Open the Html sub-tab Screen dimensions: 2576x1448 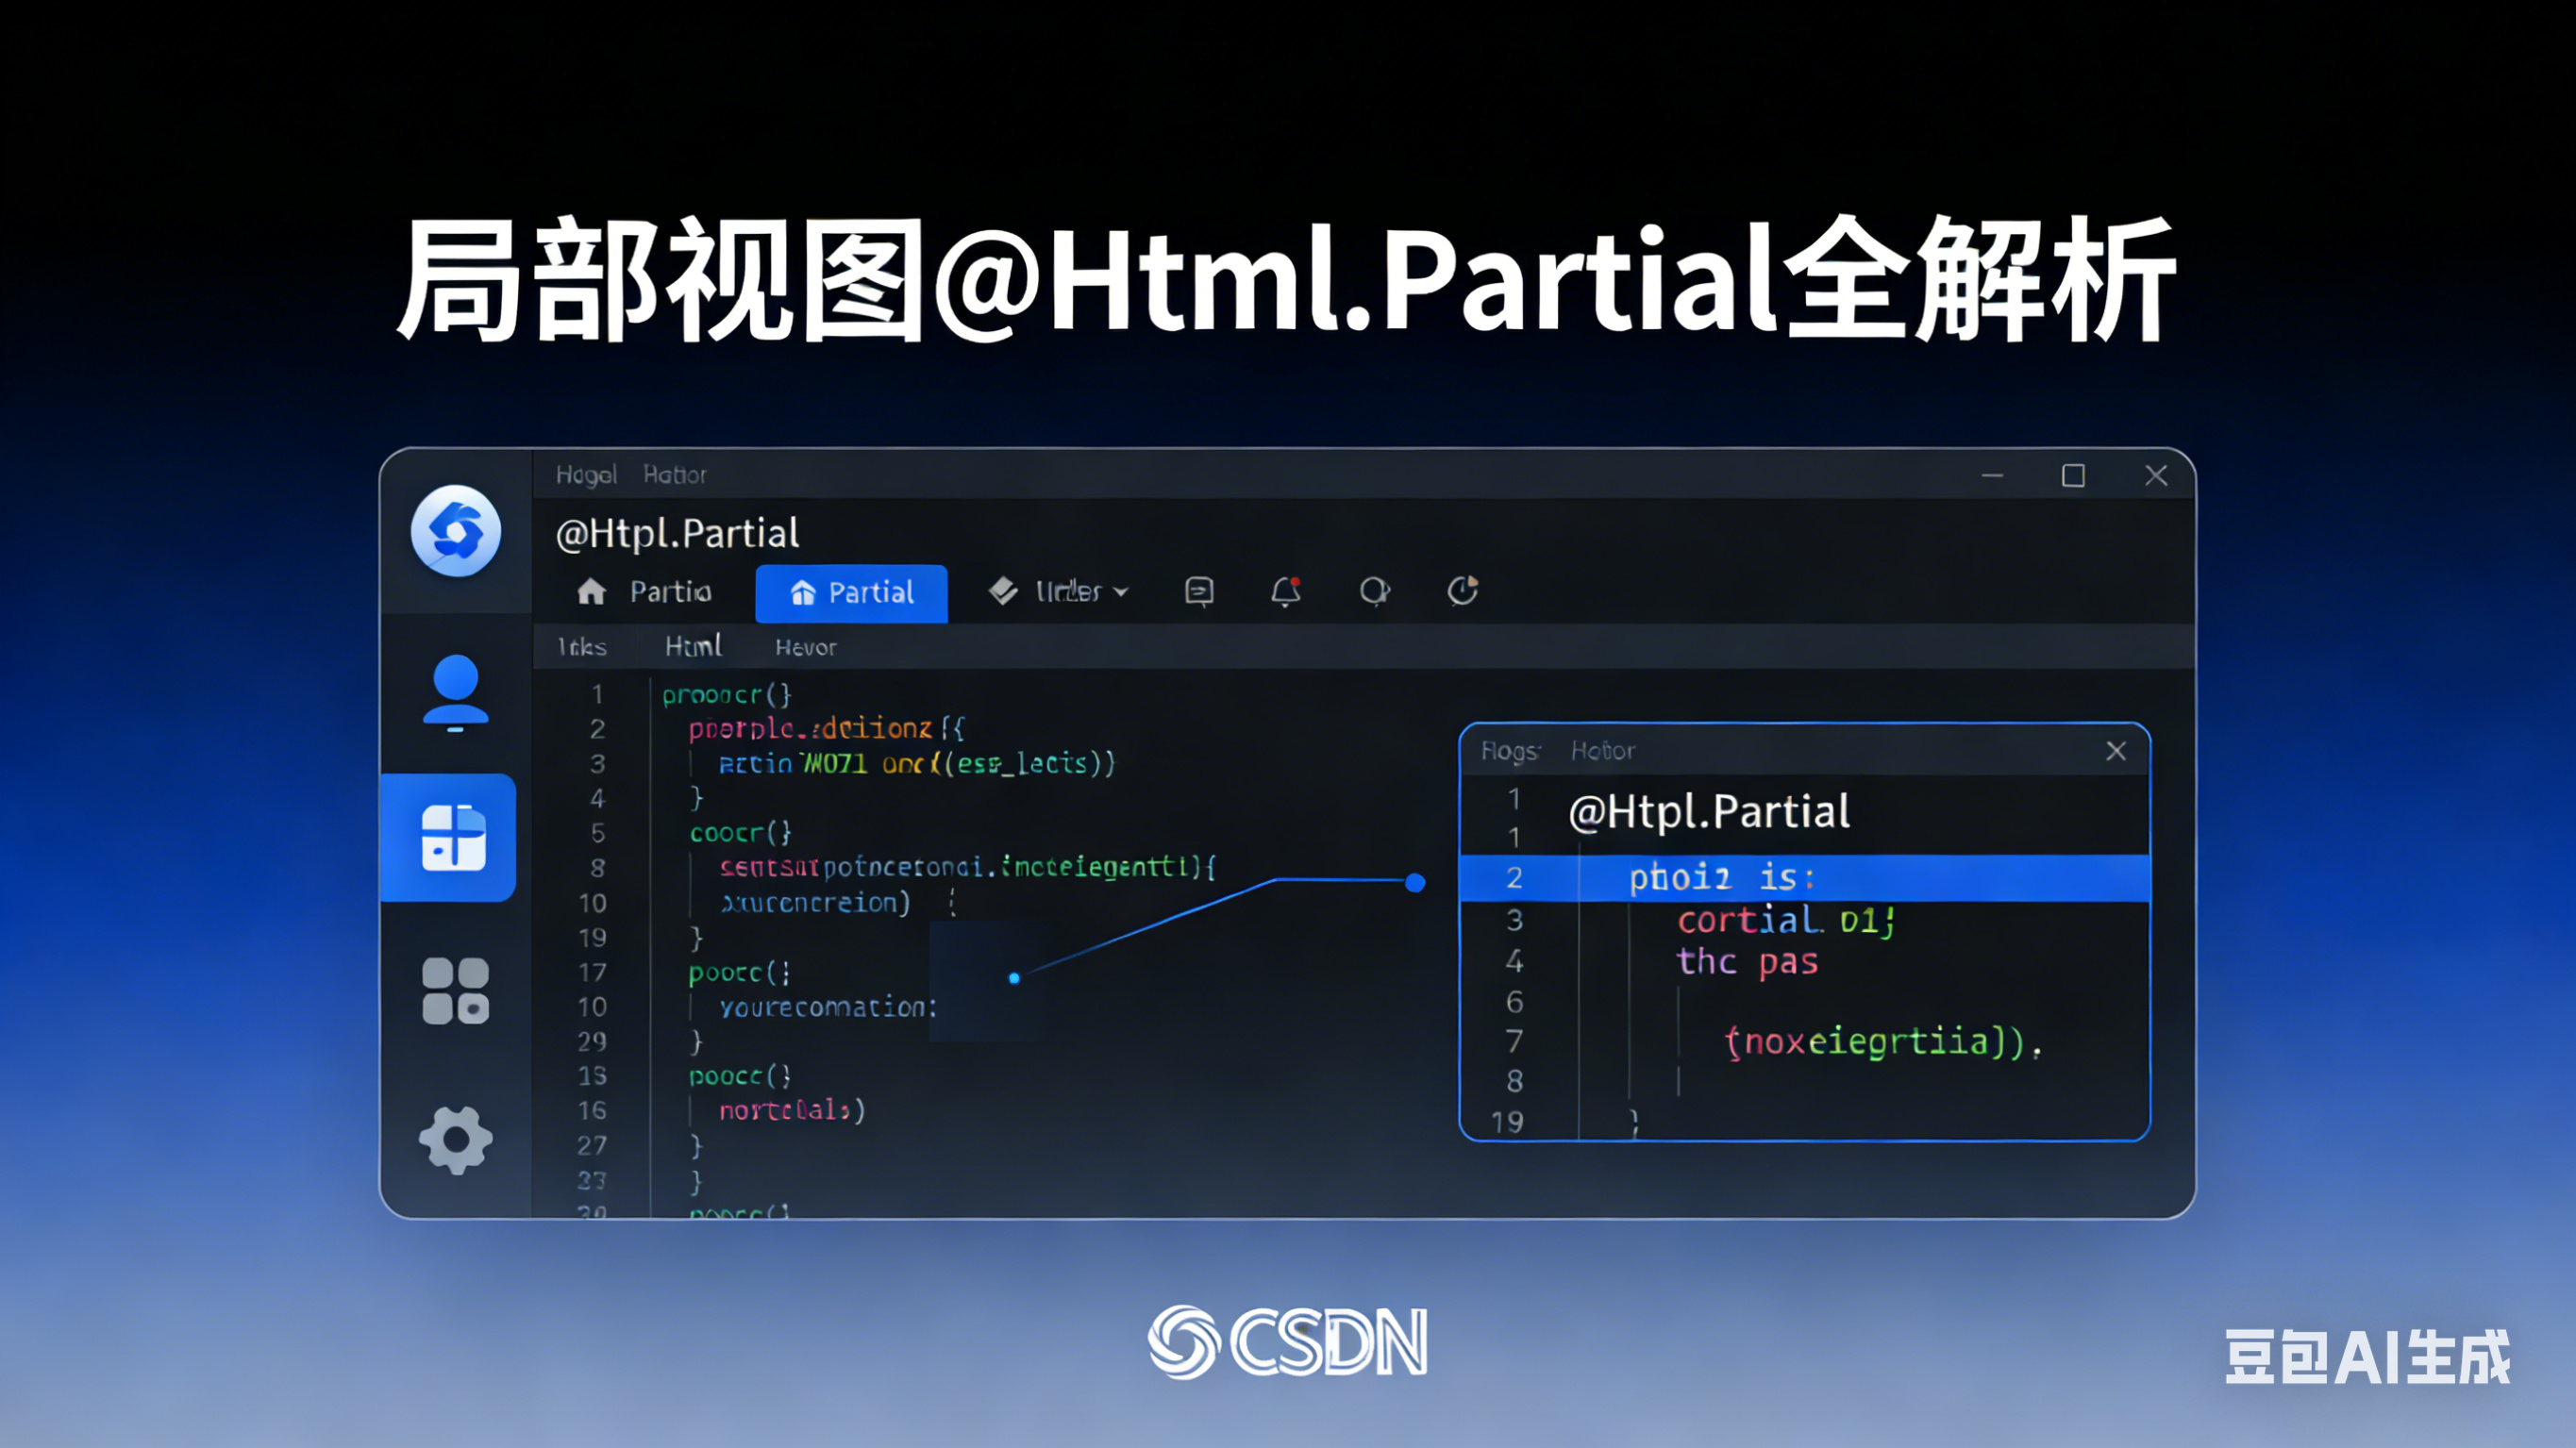[x=693, y=647]
